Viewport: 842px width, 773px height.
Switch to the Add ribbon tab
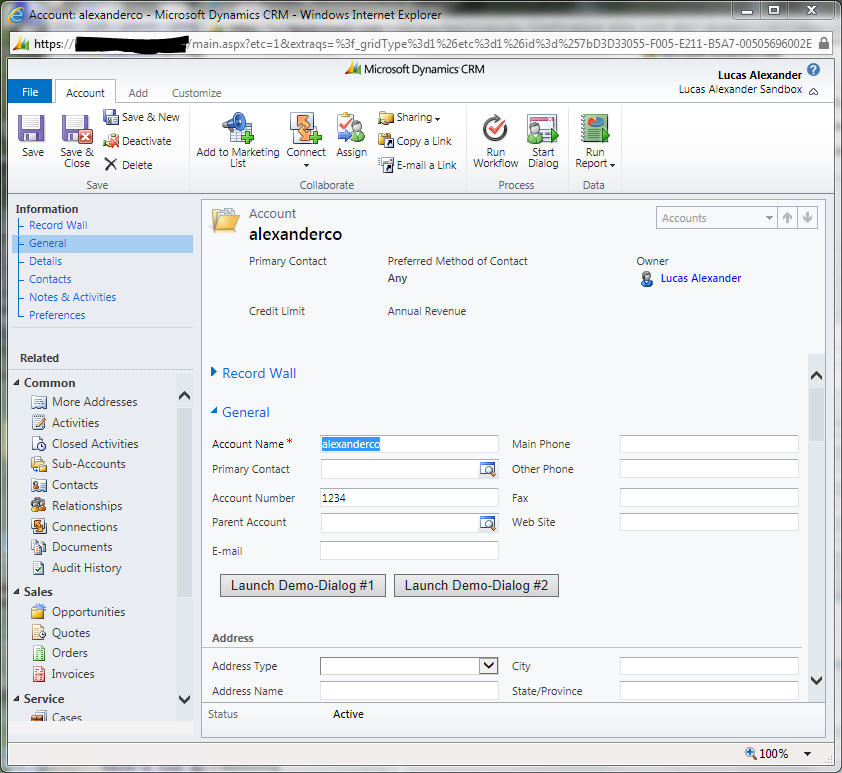(138, 93)
